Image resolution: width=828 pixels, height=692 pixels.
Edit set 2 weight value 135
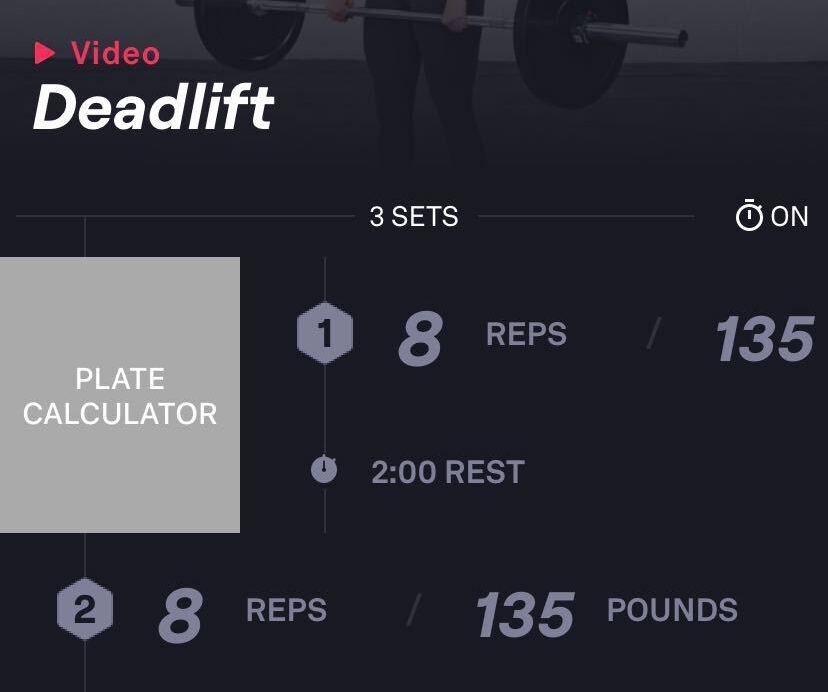pyautogui.click(x=525, y=613)
